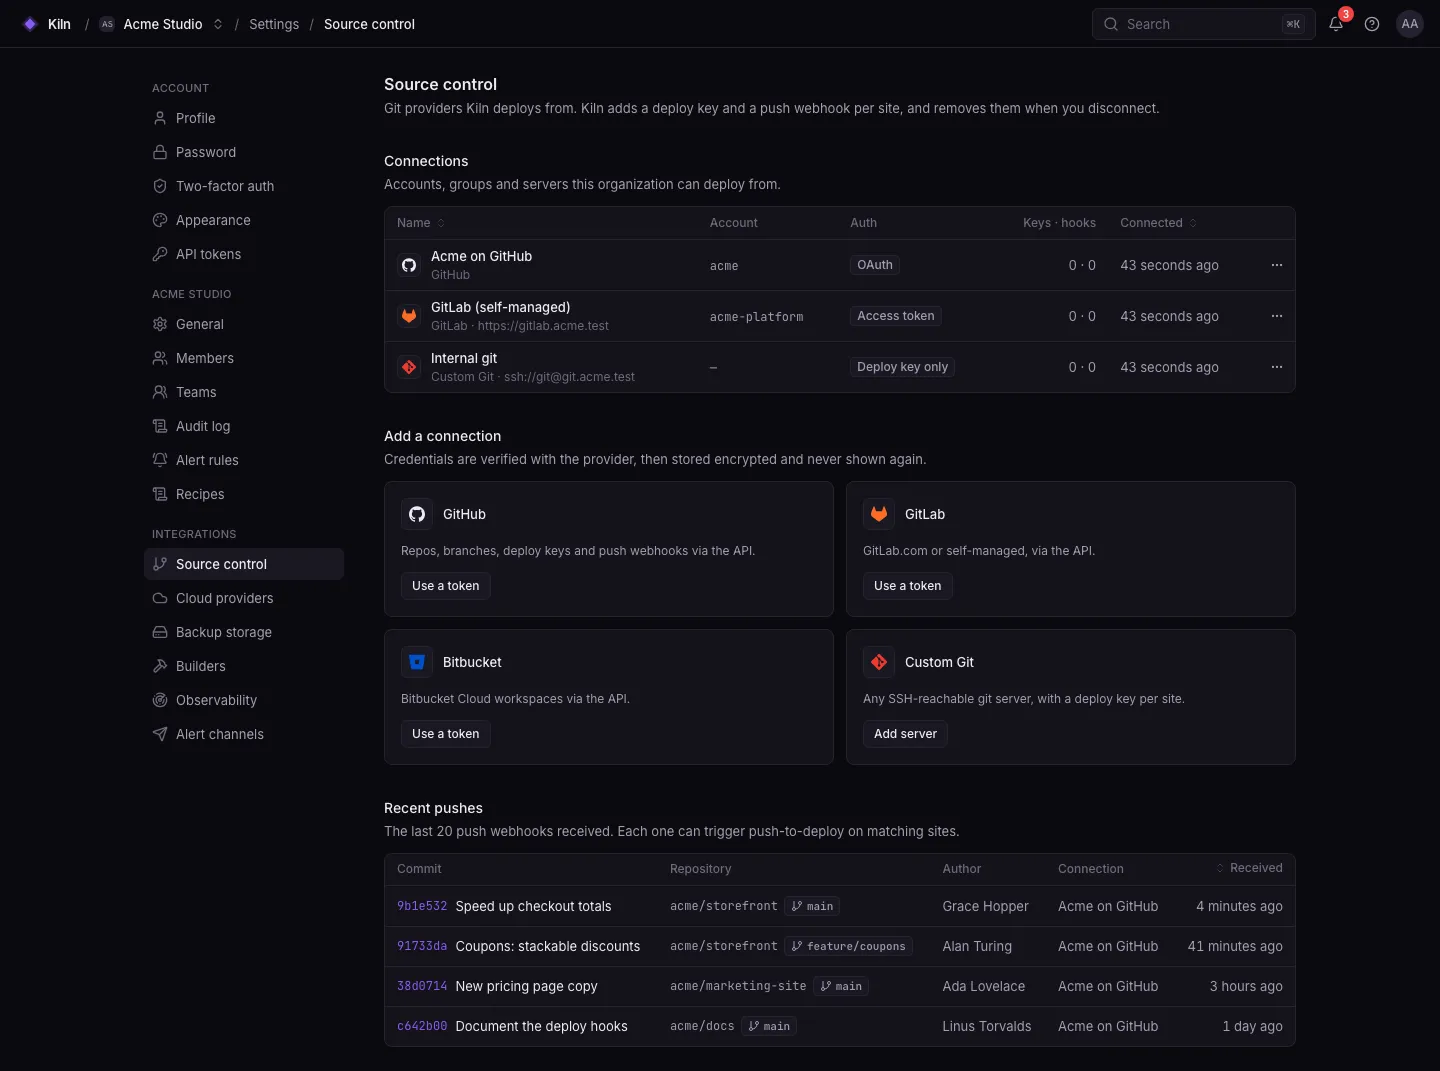The image size is (1440, 1071).
Task: Click the Two-factor auth shield icon
Action: 160,186
